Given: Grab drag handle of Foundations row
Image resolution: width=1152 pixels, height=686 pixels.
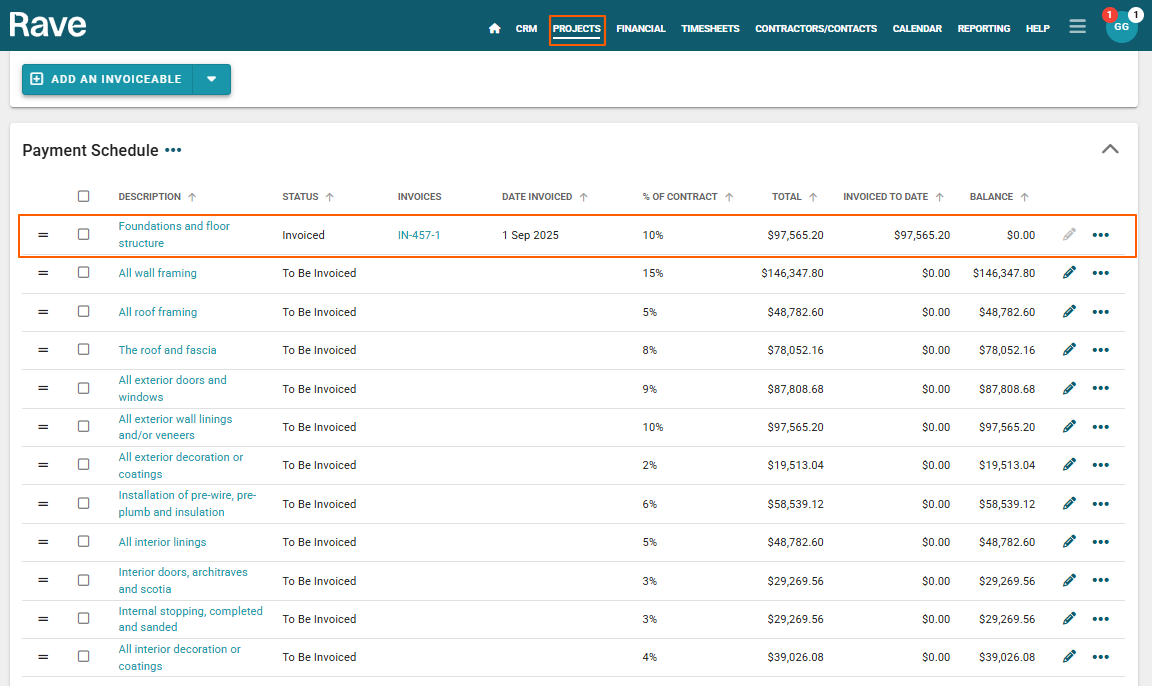Looking at the screenshot, I should click(x=43, y=235).
